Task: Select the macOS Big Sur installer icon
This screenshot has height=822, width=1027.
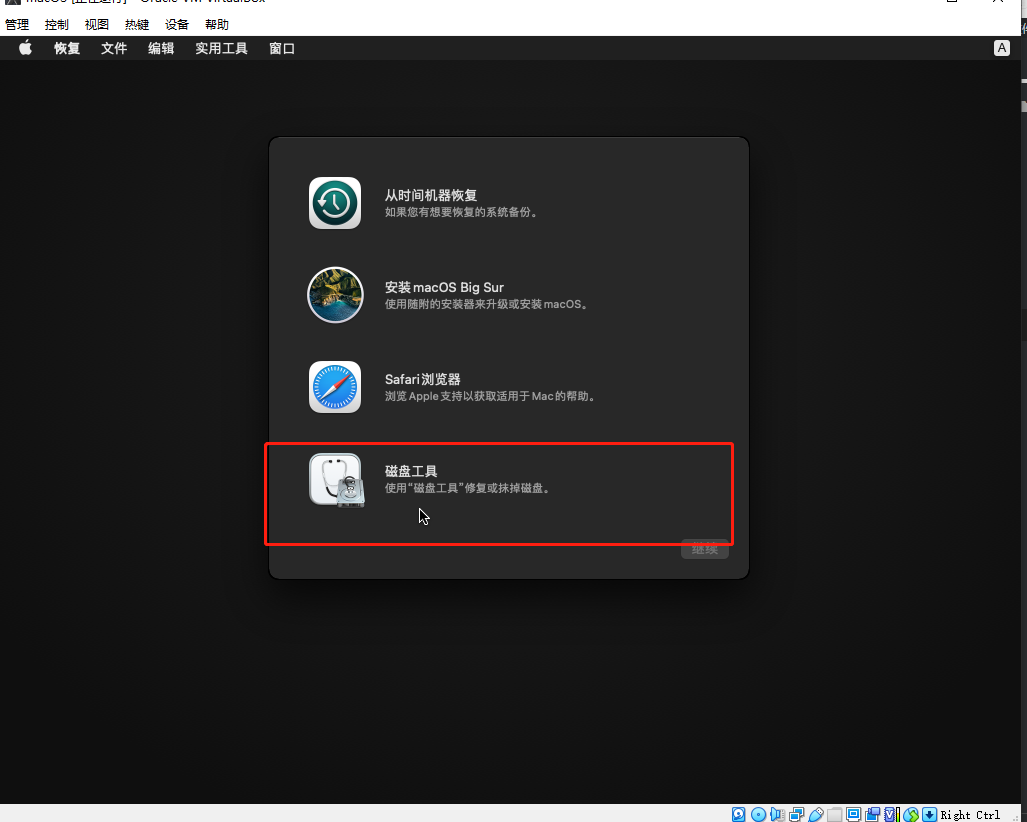Action: pos(335,295)
